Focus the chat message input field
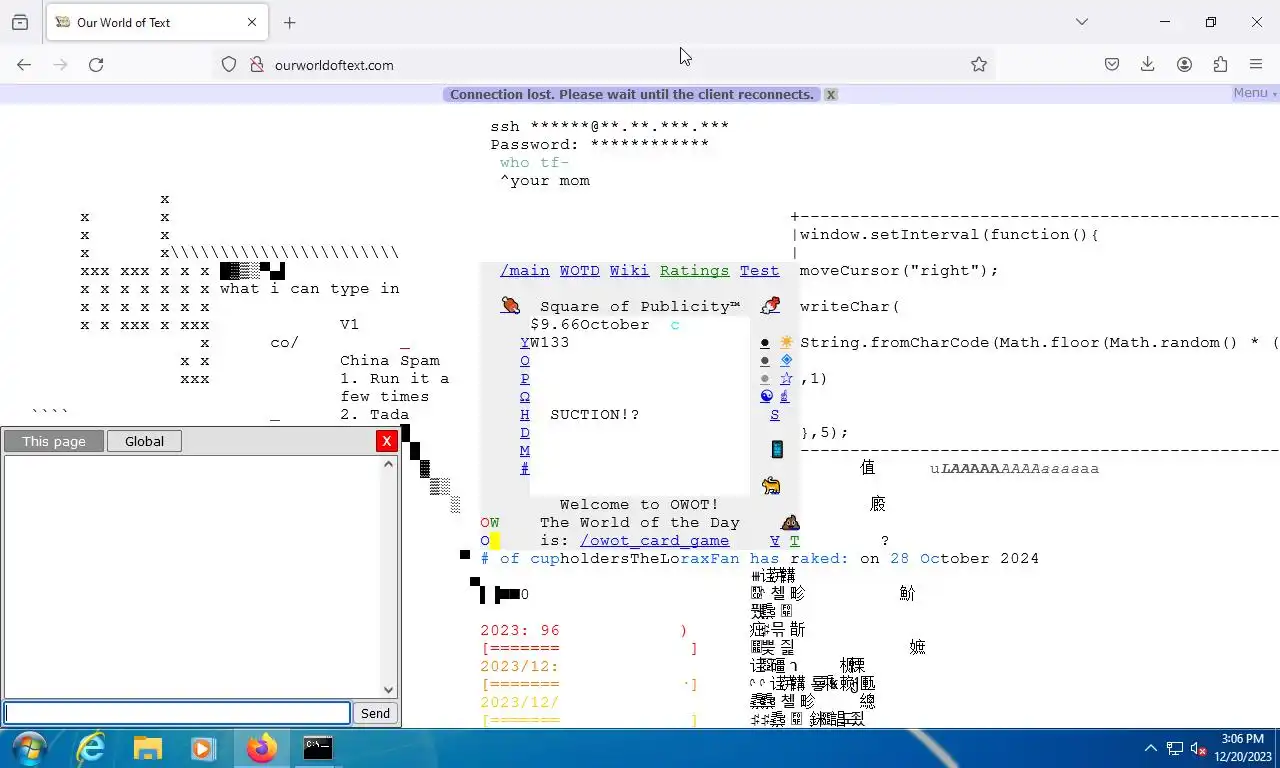 point(177,713)
